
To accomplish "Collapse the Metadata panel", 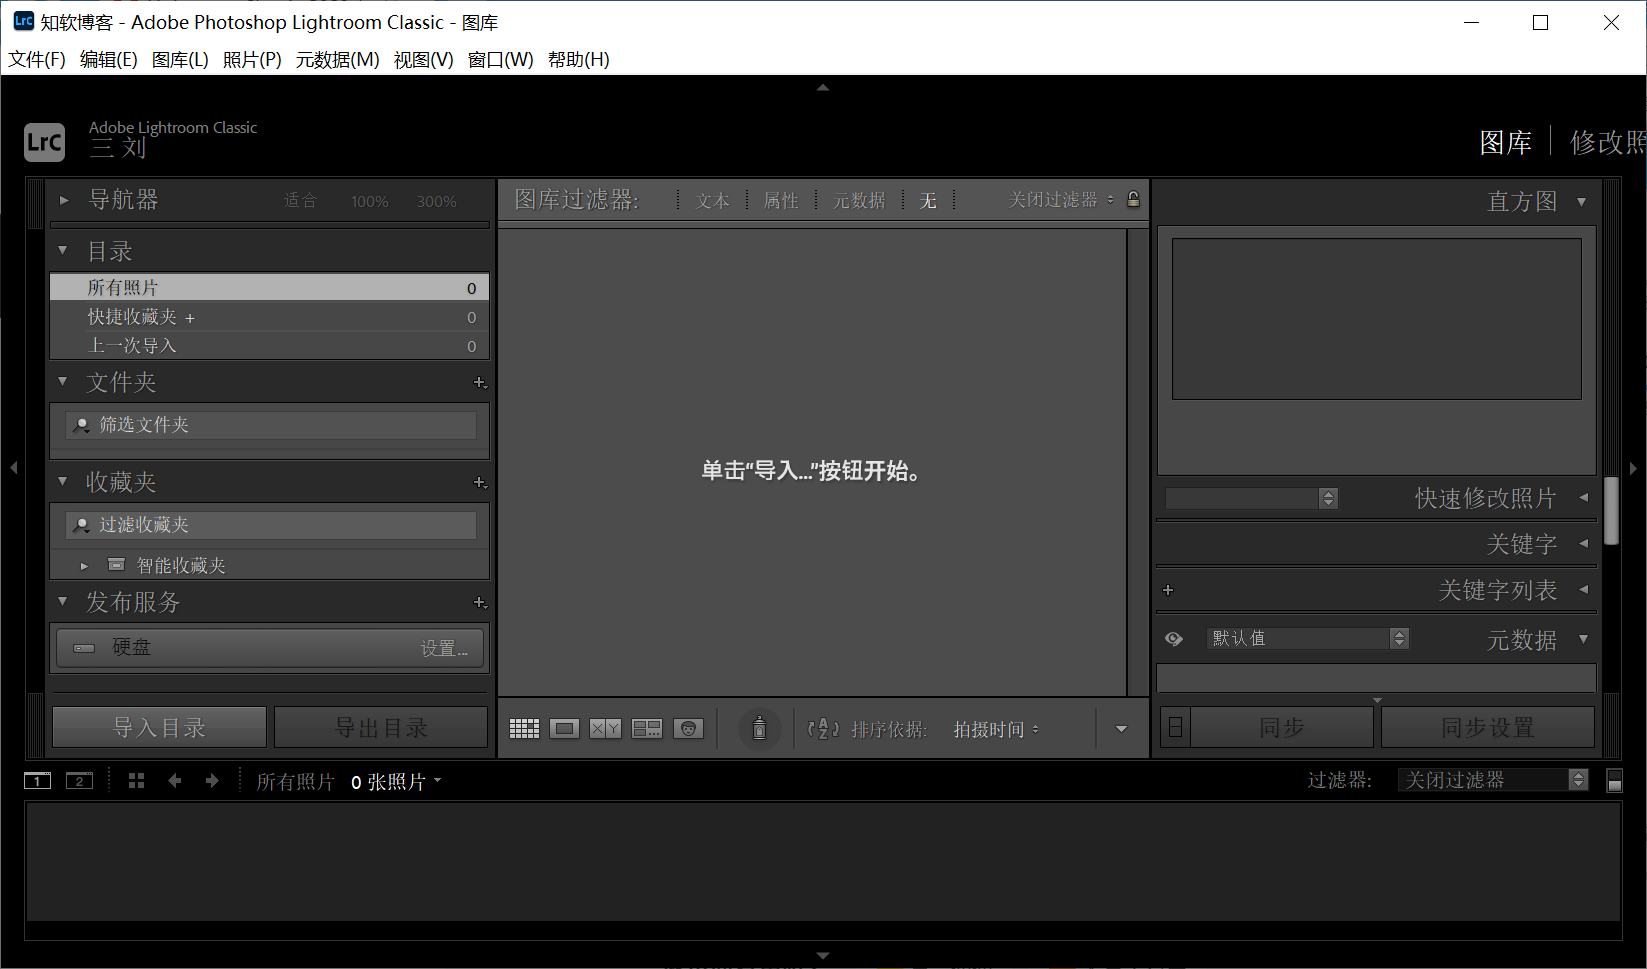I will [x=1583, y=639].
